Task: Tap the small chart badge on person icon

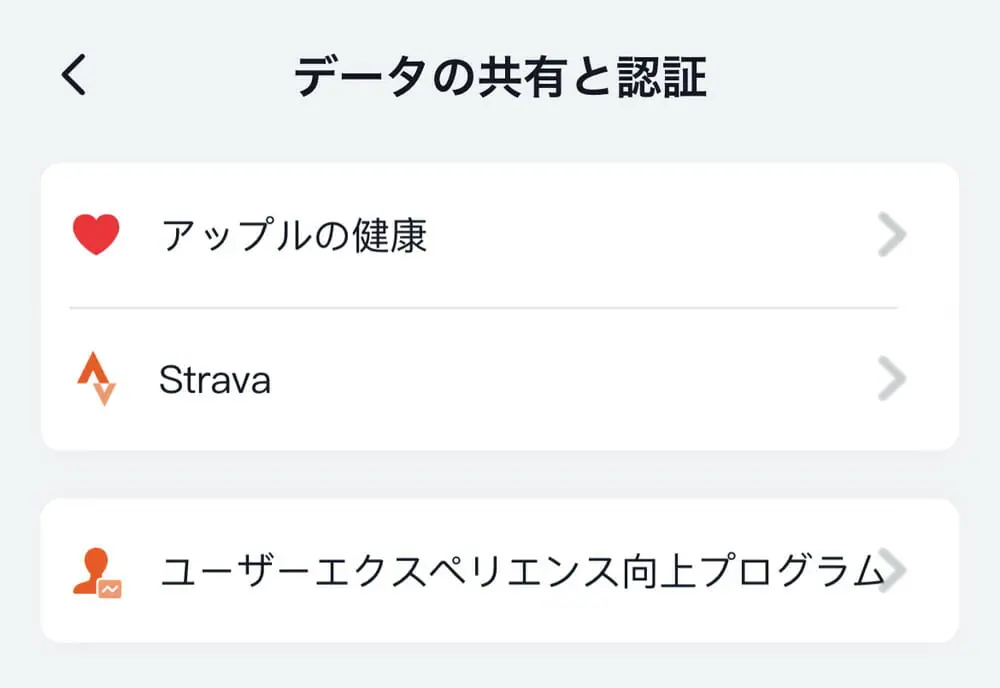Action: point(110,589)
